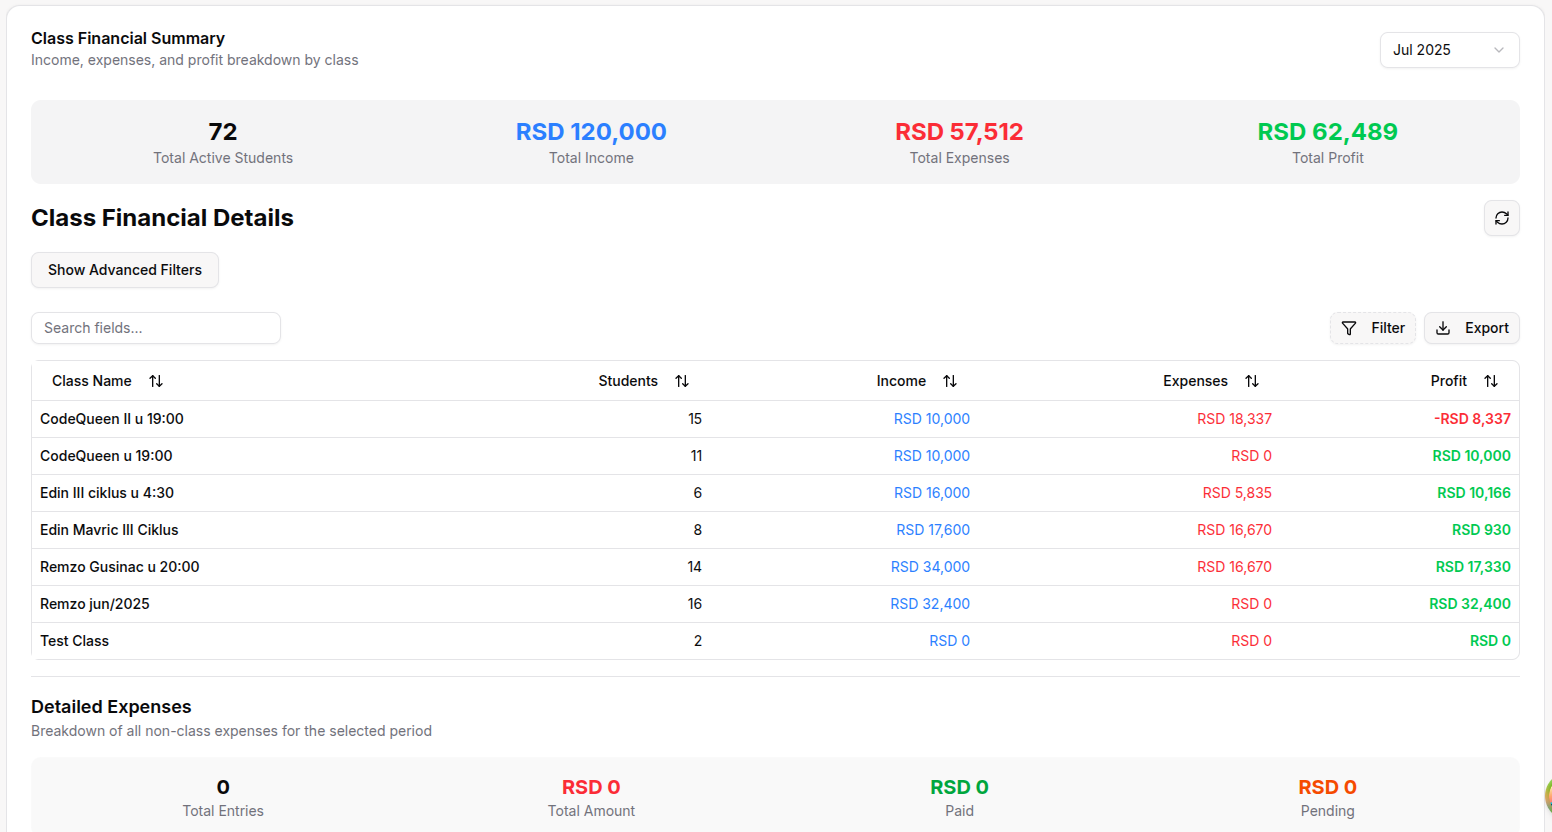The width and height of the screenshot is (1552, 832).
Task: Select the Remzo jun/2025 class row
Action: click(x=95, y=604)
